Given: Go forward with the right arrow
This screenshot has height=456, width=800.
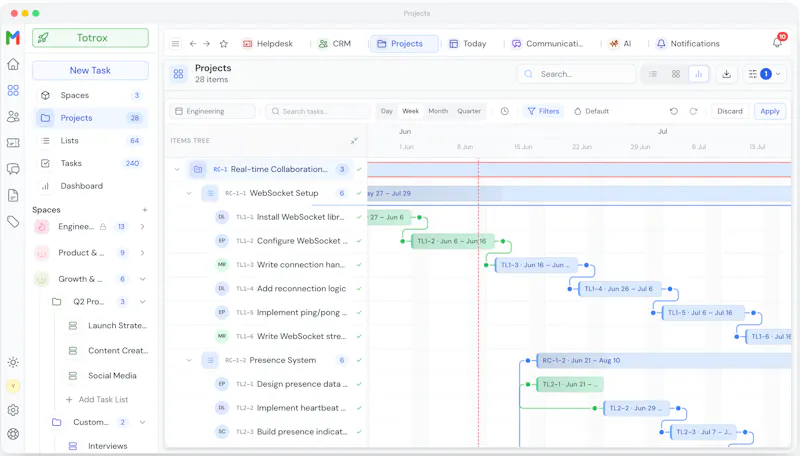Looking at the screenshot, I should click(207, 44).
